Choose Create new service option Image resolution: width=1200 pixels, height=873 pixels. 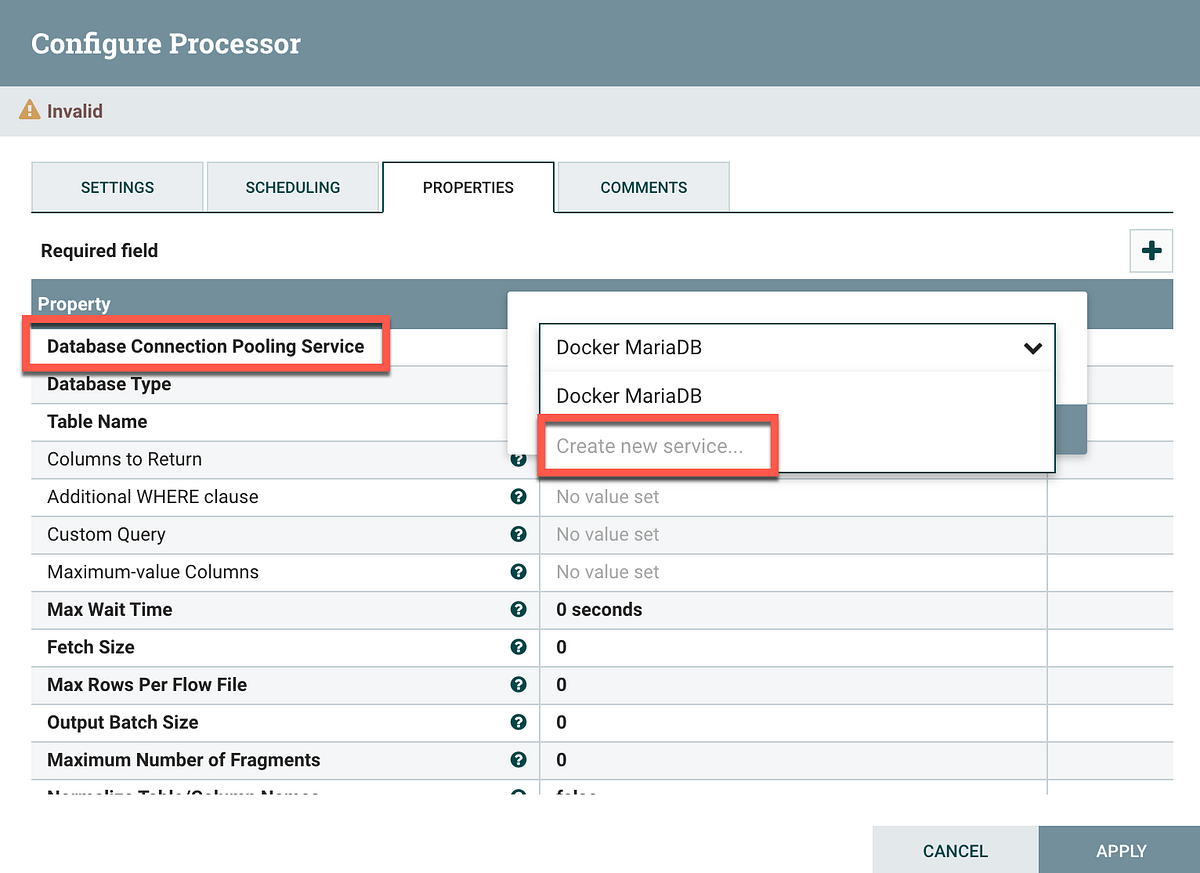655,446
